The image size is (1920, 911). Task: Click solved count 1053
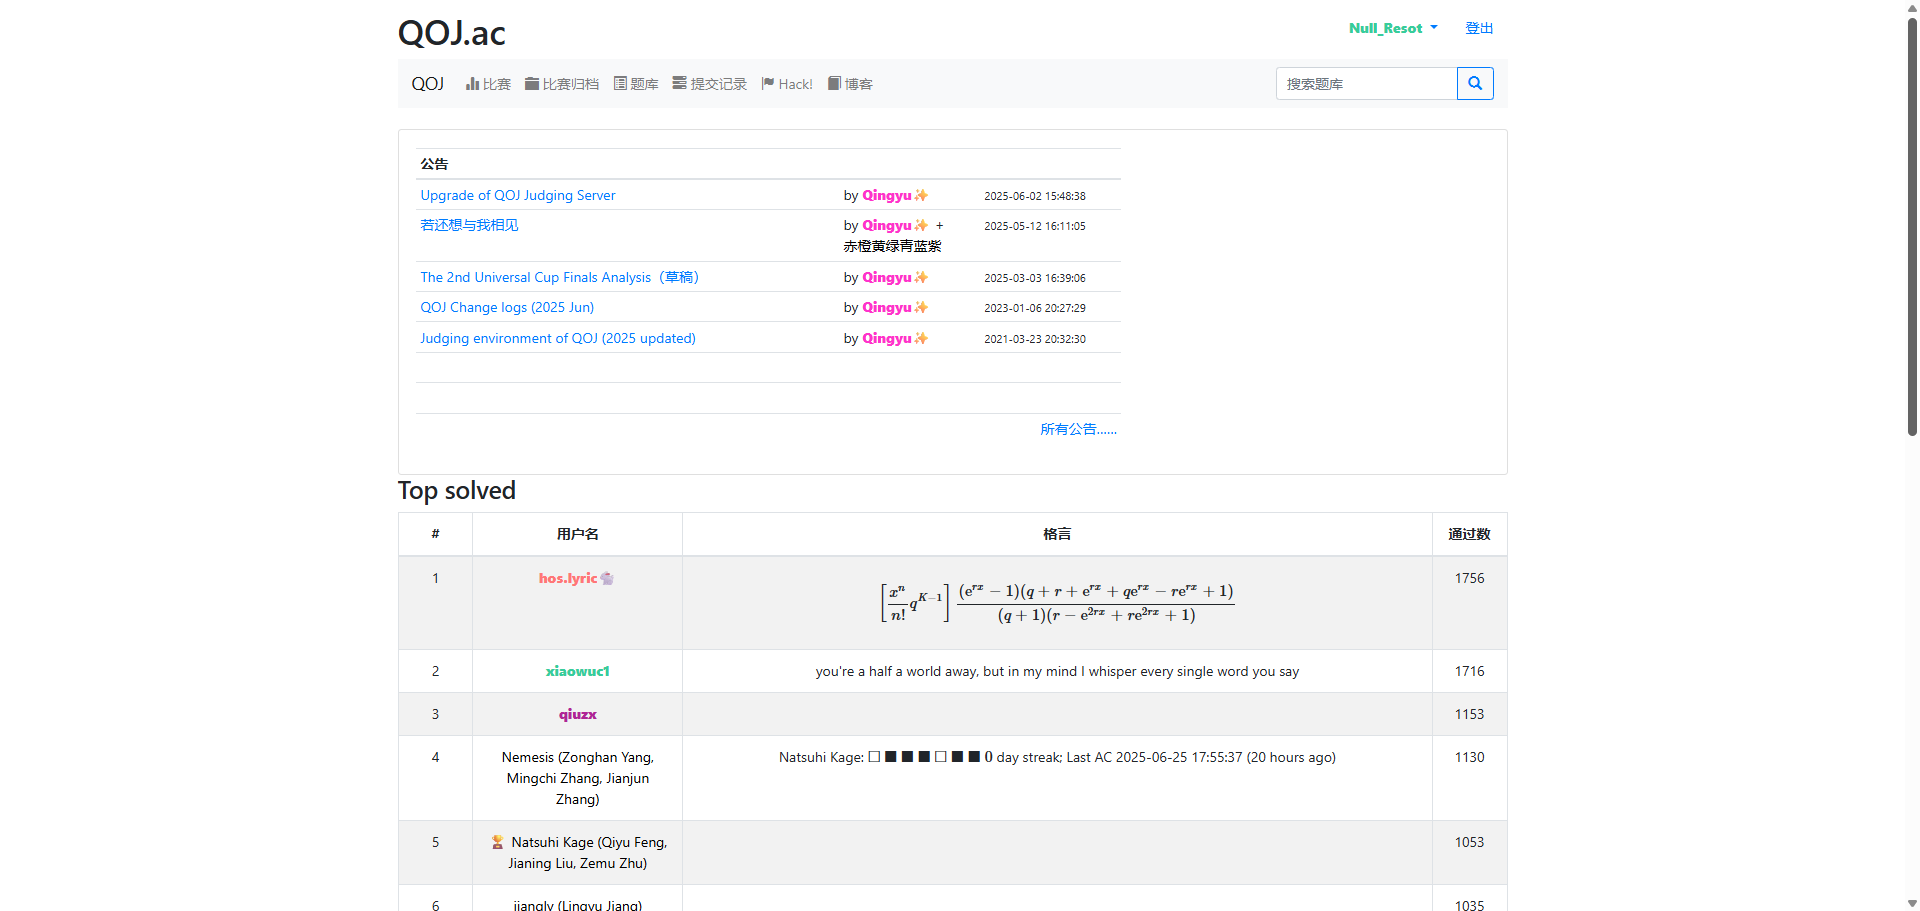(x=1470, y=842)
